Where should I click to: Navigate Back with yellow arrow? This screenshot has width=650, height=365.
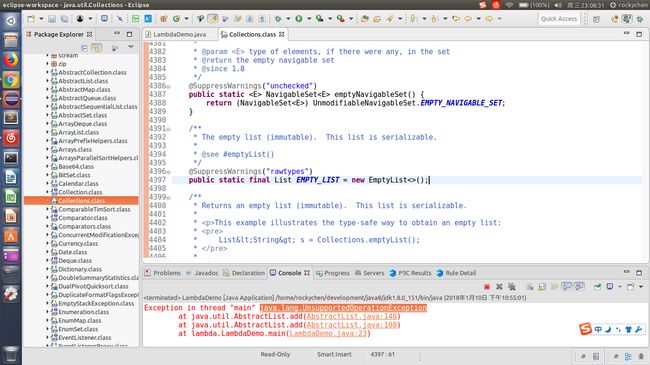tap(468, 19)
